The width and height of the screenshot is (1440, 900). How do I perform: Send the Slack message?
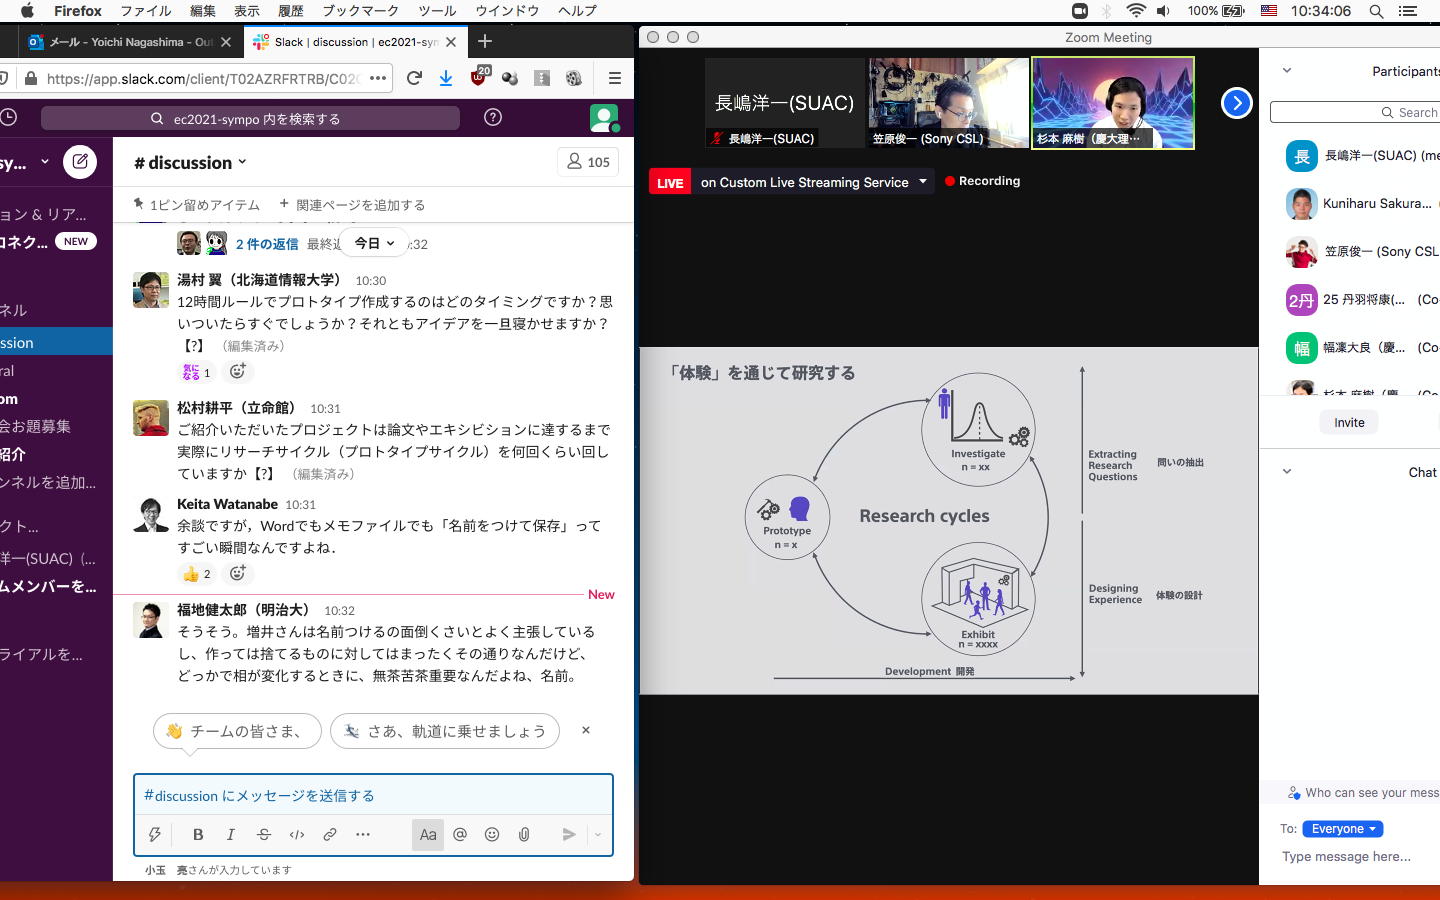(569, 834)
